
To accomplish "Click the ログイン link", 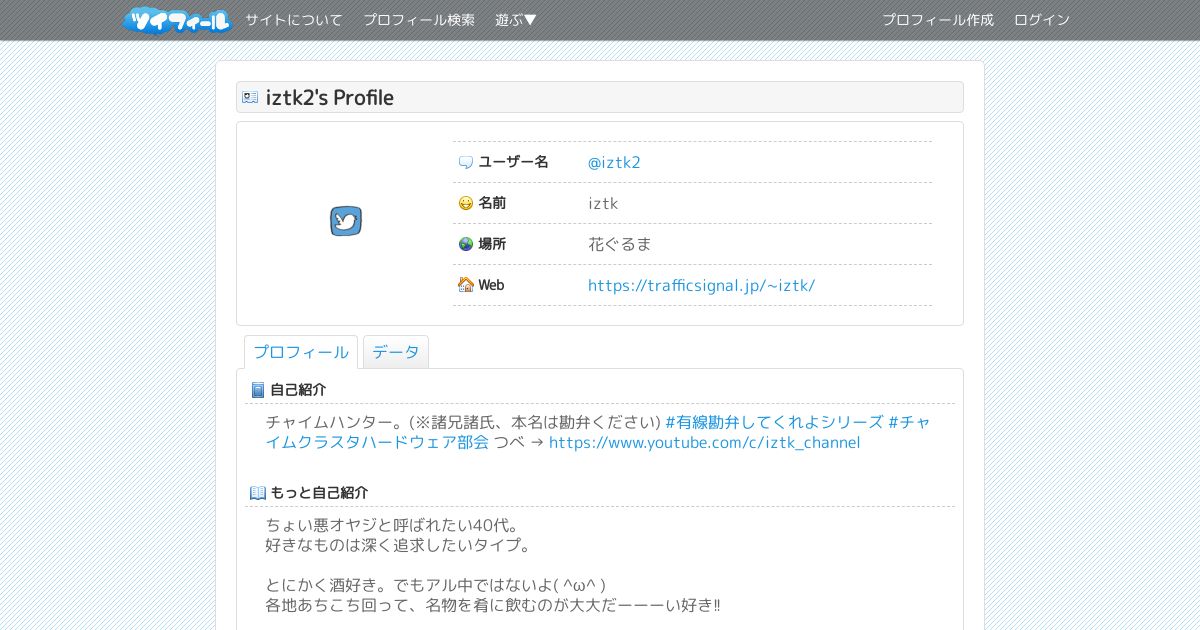I will click(1042, 20).
